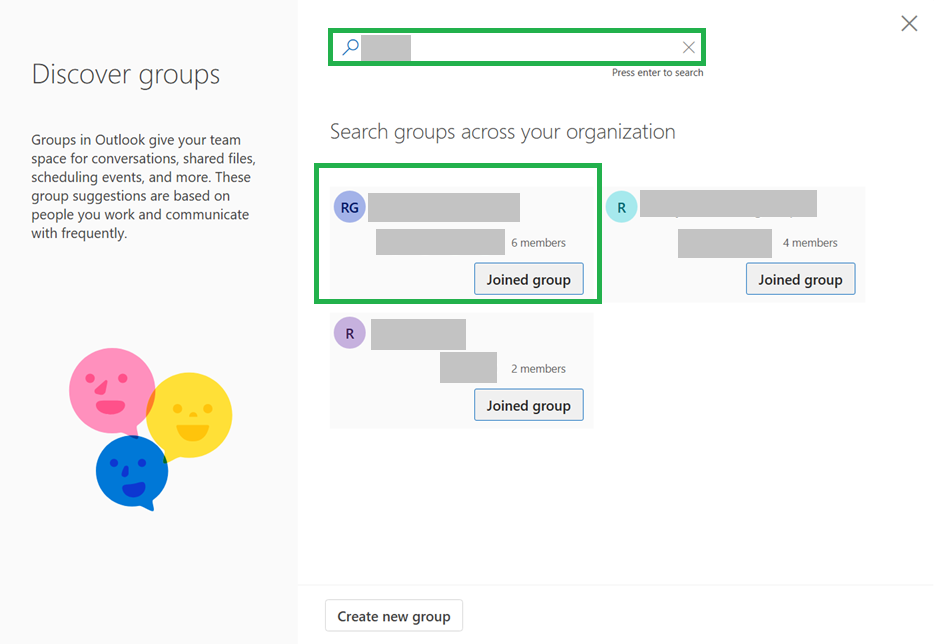Clear the search box with X
This screenshot has height=644, width=934.
pos(689,48)
